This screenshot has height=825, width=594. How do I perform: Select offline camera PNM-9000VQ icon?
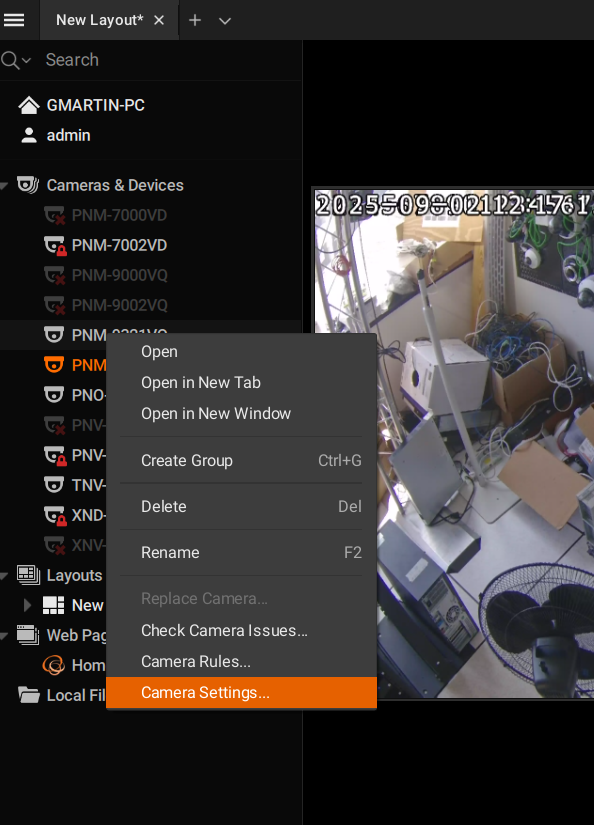click(x=54, y=275)
